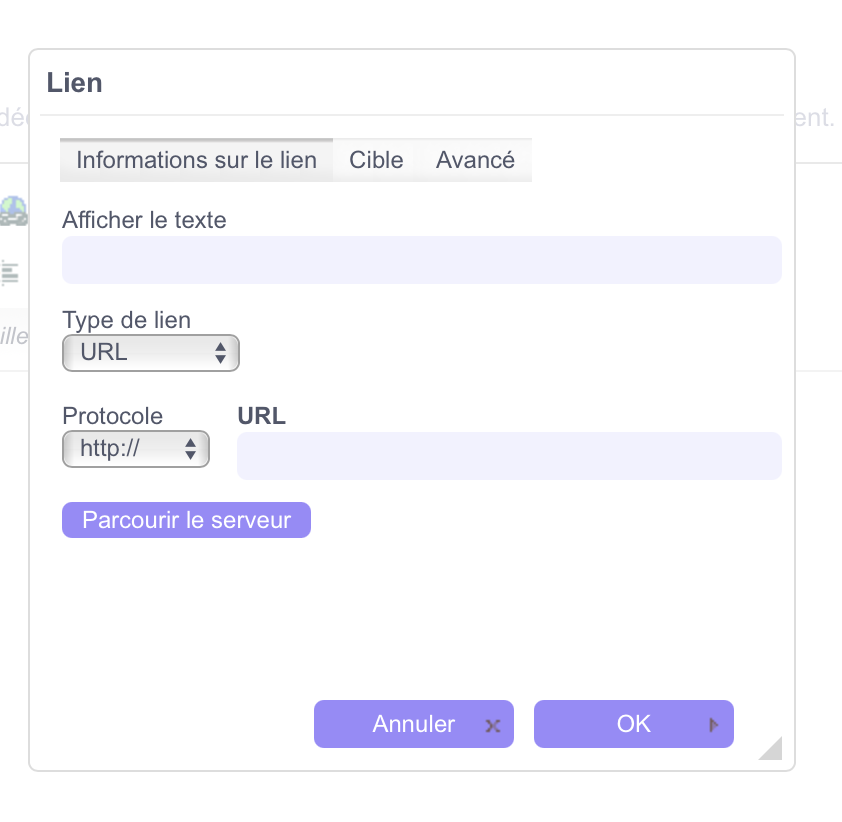Expand the Protocole http:// dropdown
The width and height of the screenshot is (842, 822).
[136, 449]
